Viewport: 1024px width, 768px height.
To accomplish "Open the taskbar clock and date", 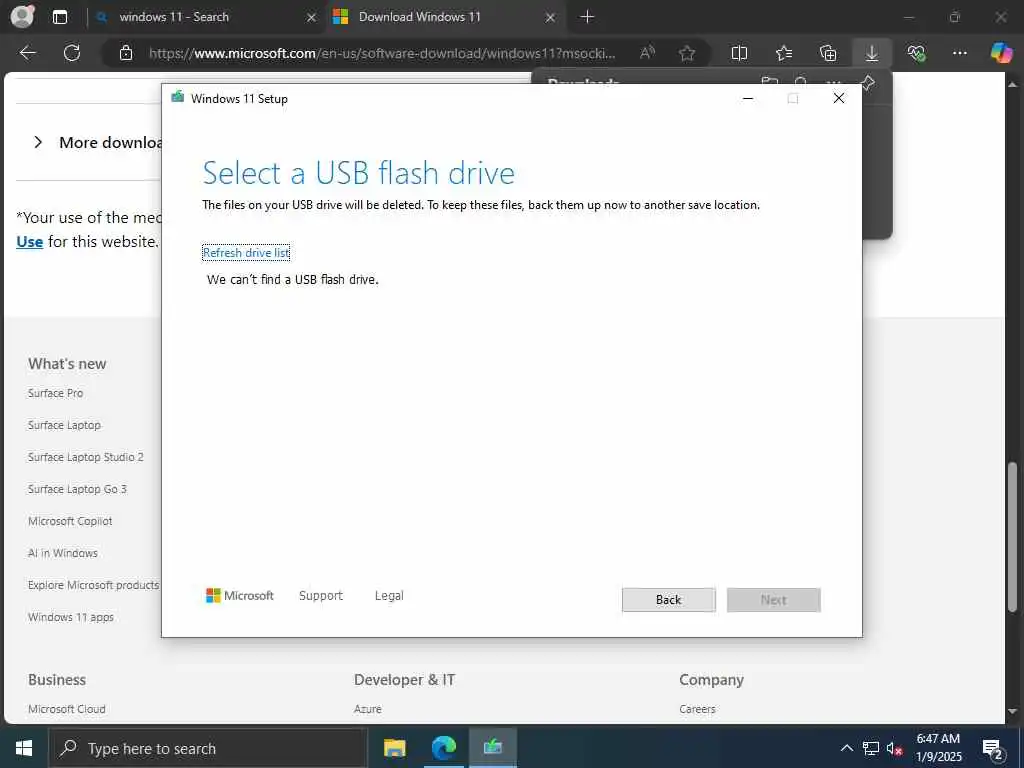I will click(939, 748).
